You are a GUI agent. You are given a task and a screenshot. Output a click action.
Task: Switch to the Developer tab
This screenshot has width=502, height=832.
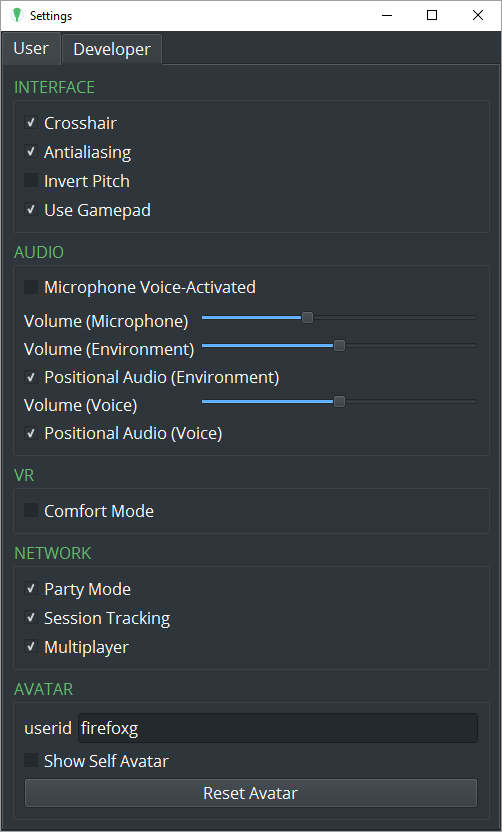coord(112,49)
